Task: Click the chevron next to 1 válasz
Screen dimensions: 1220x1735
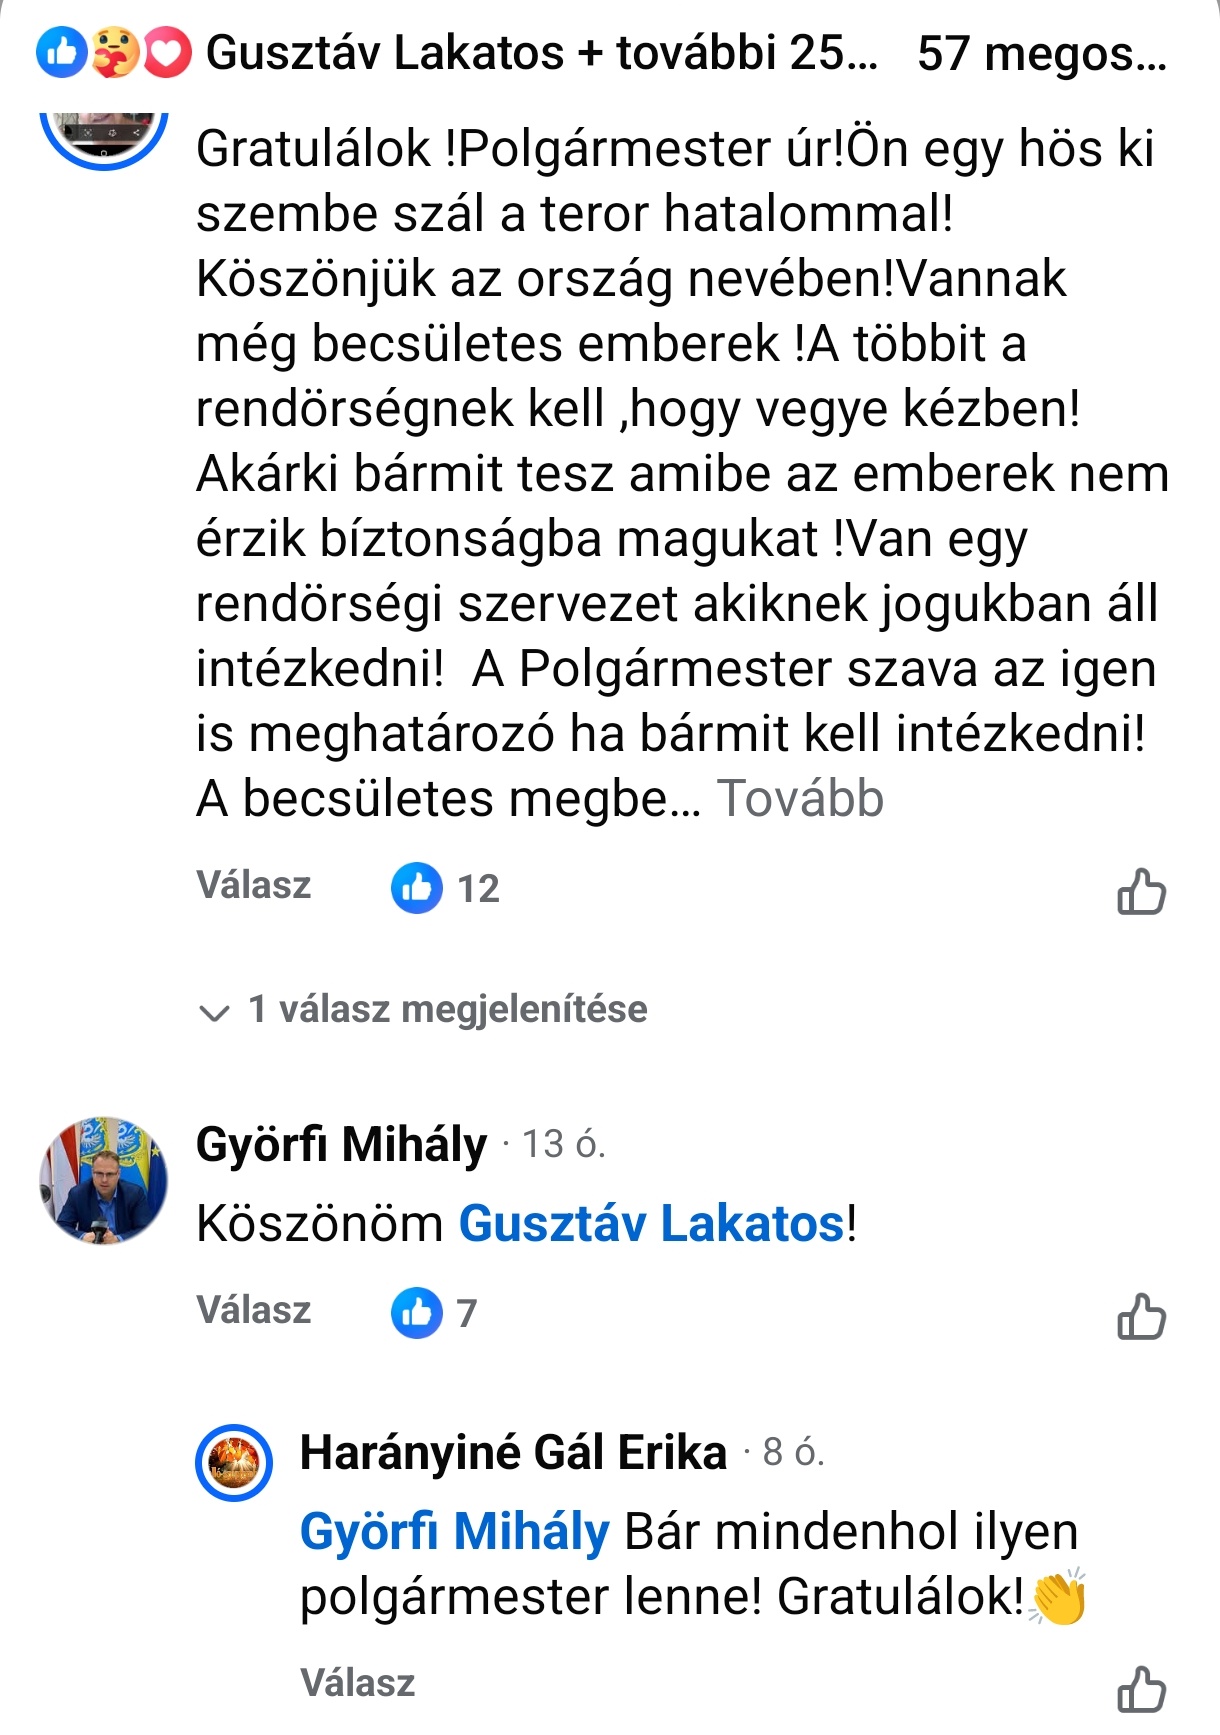Action: pos(214,1013)
